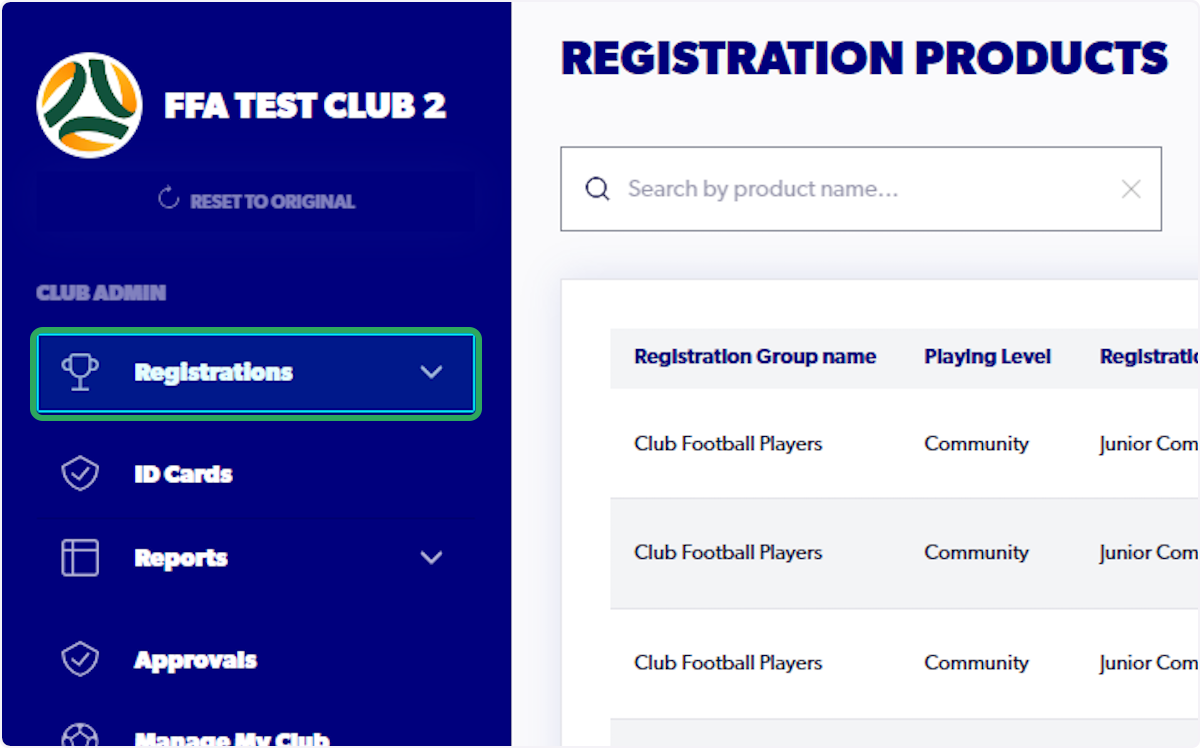Viewport: 1200px width, 748px height.
Task: Open the Registrations dropdown menu
Action: point(212,372)
